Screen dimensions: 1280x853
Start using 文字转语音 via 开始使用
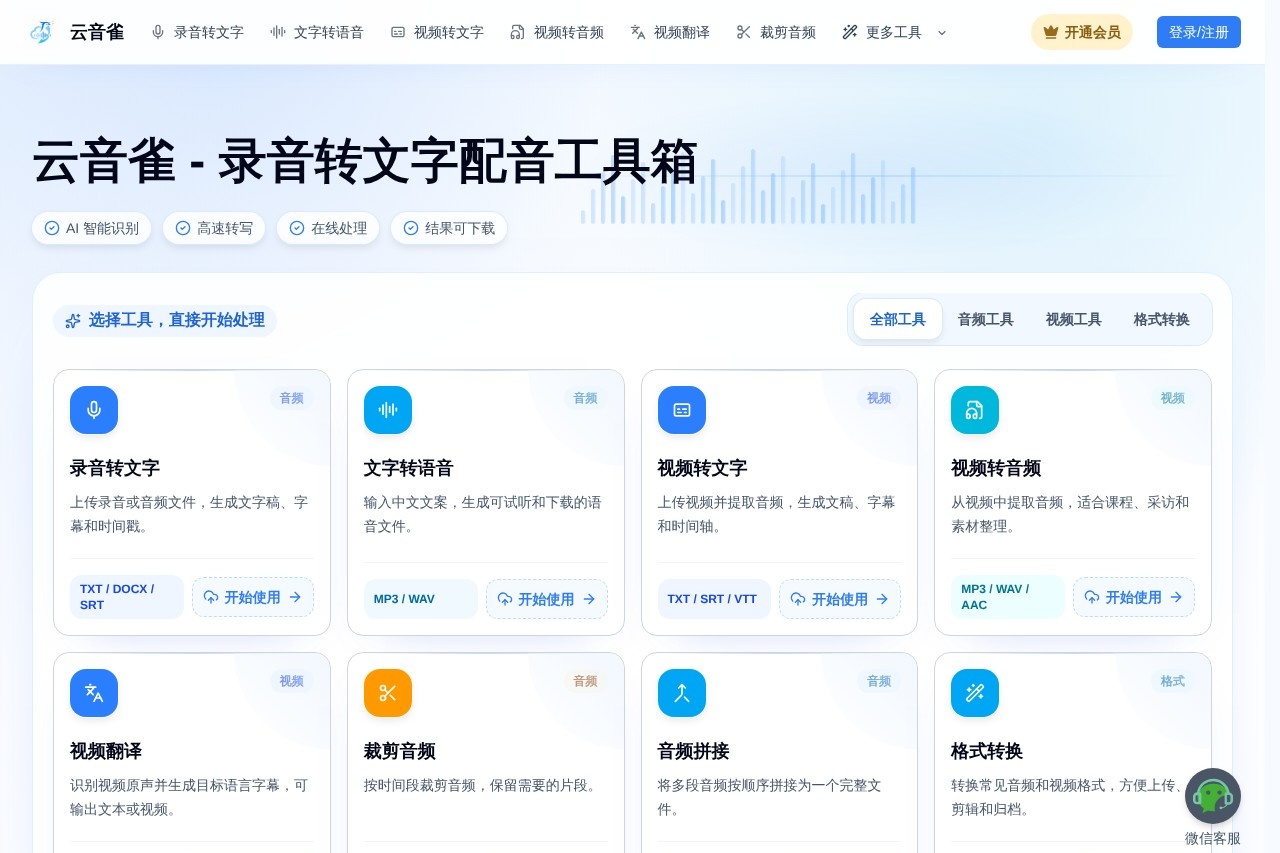pos(547,599)
